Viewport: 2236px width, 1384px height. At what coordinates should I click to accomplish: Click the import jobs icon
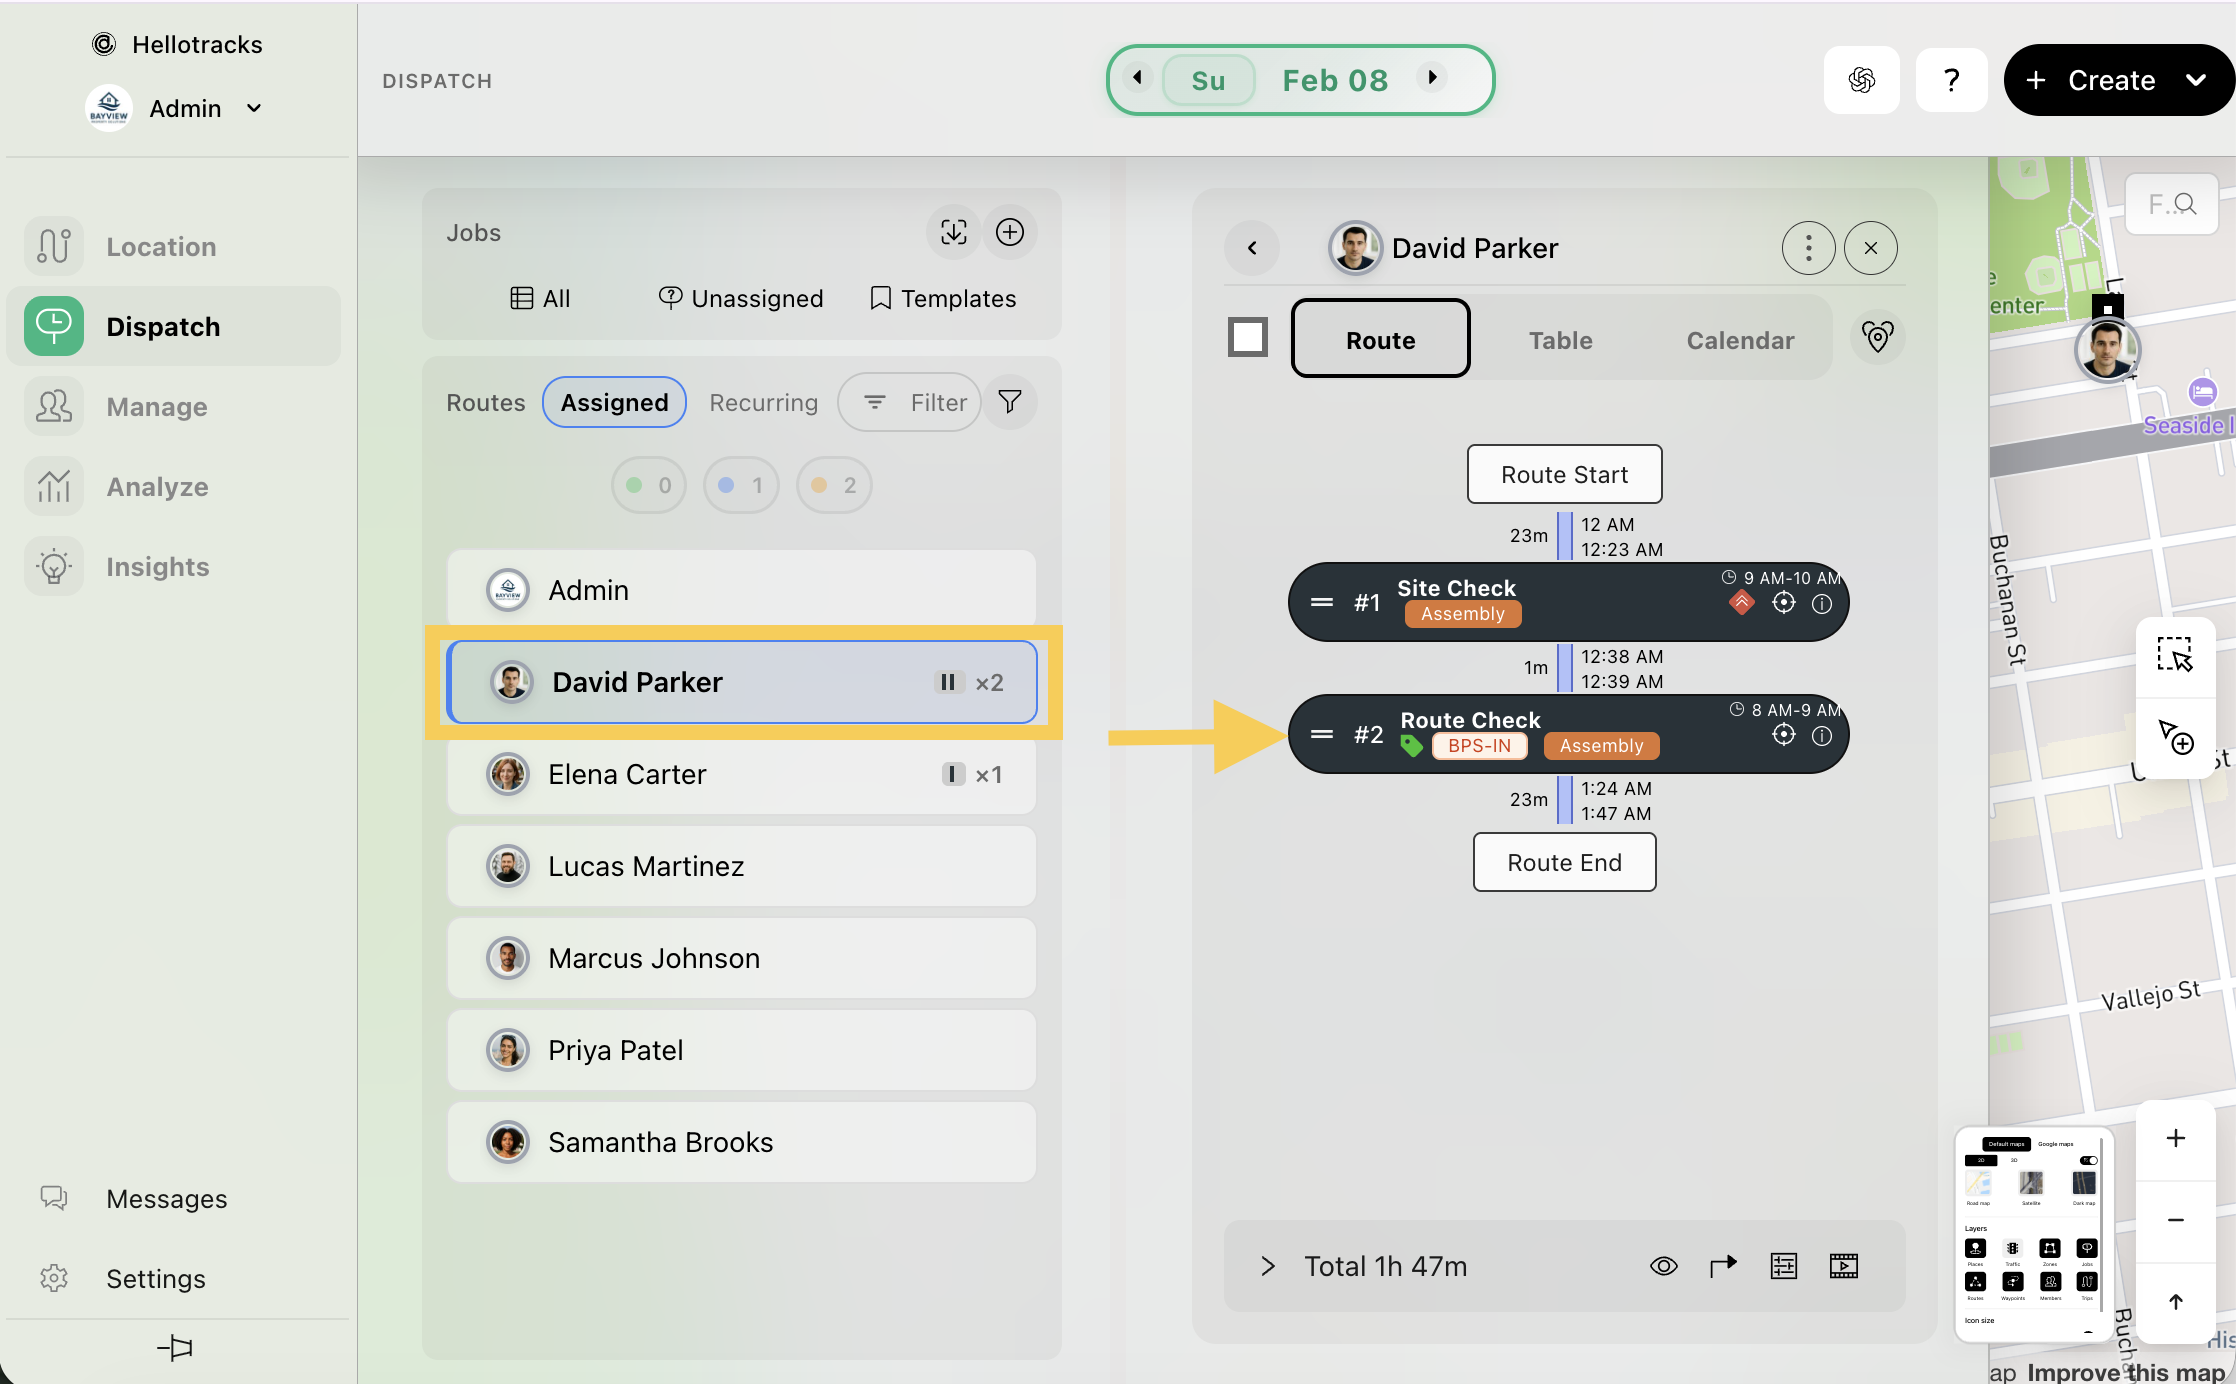[x=953, y=232]
